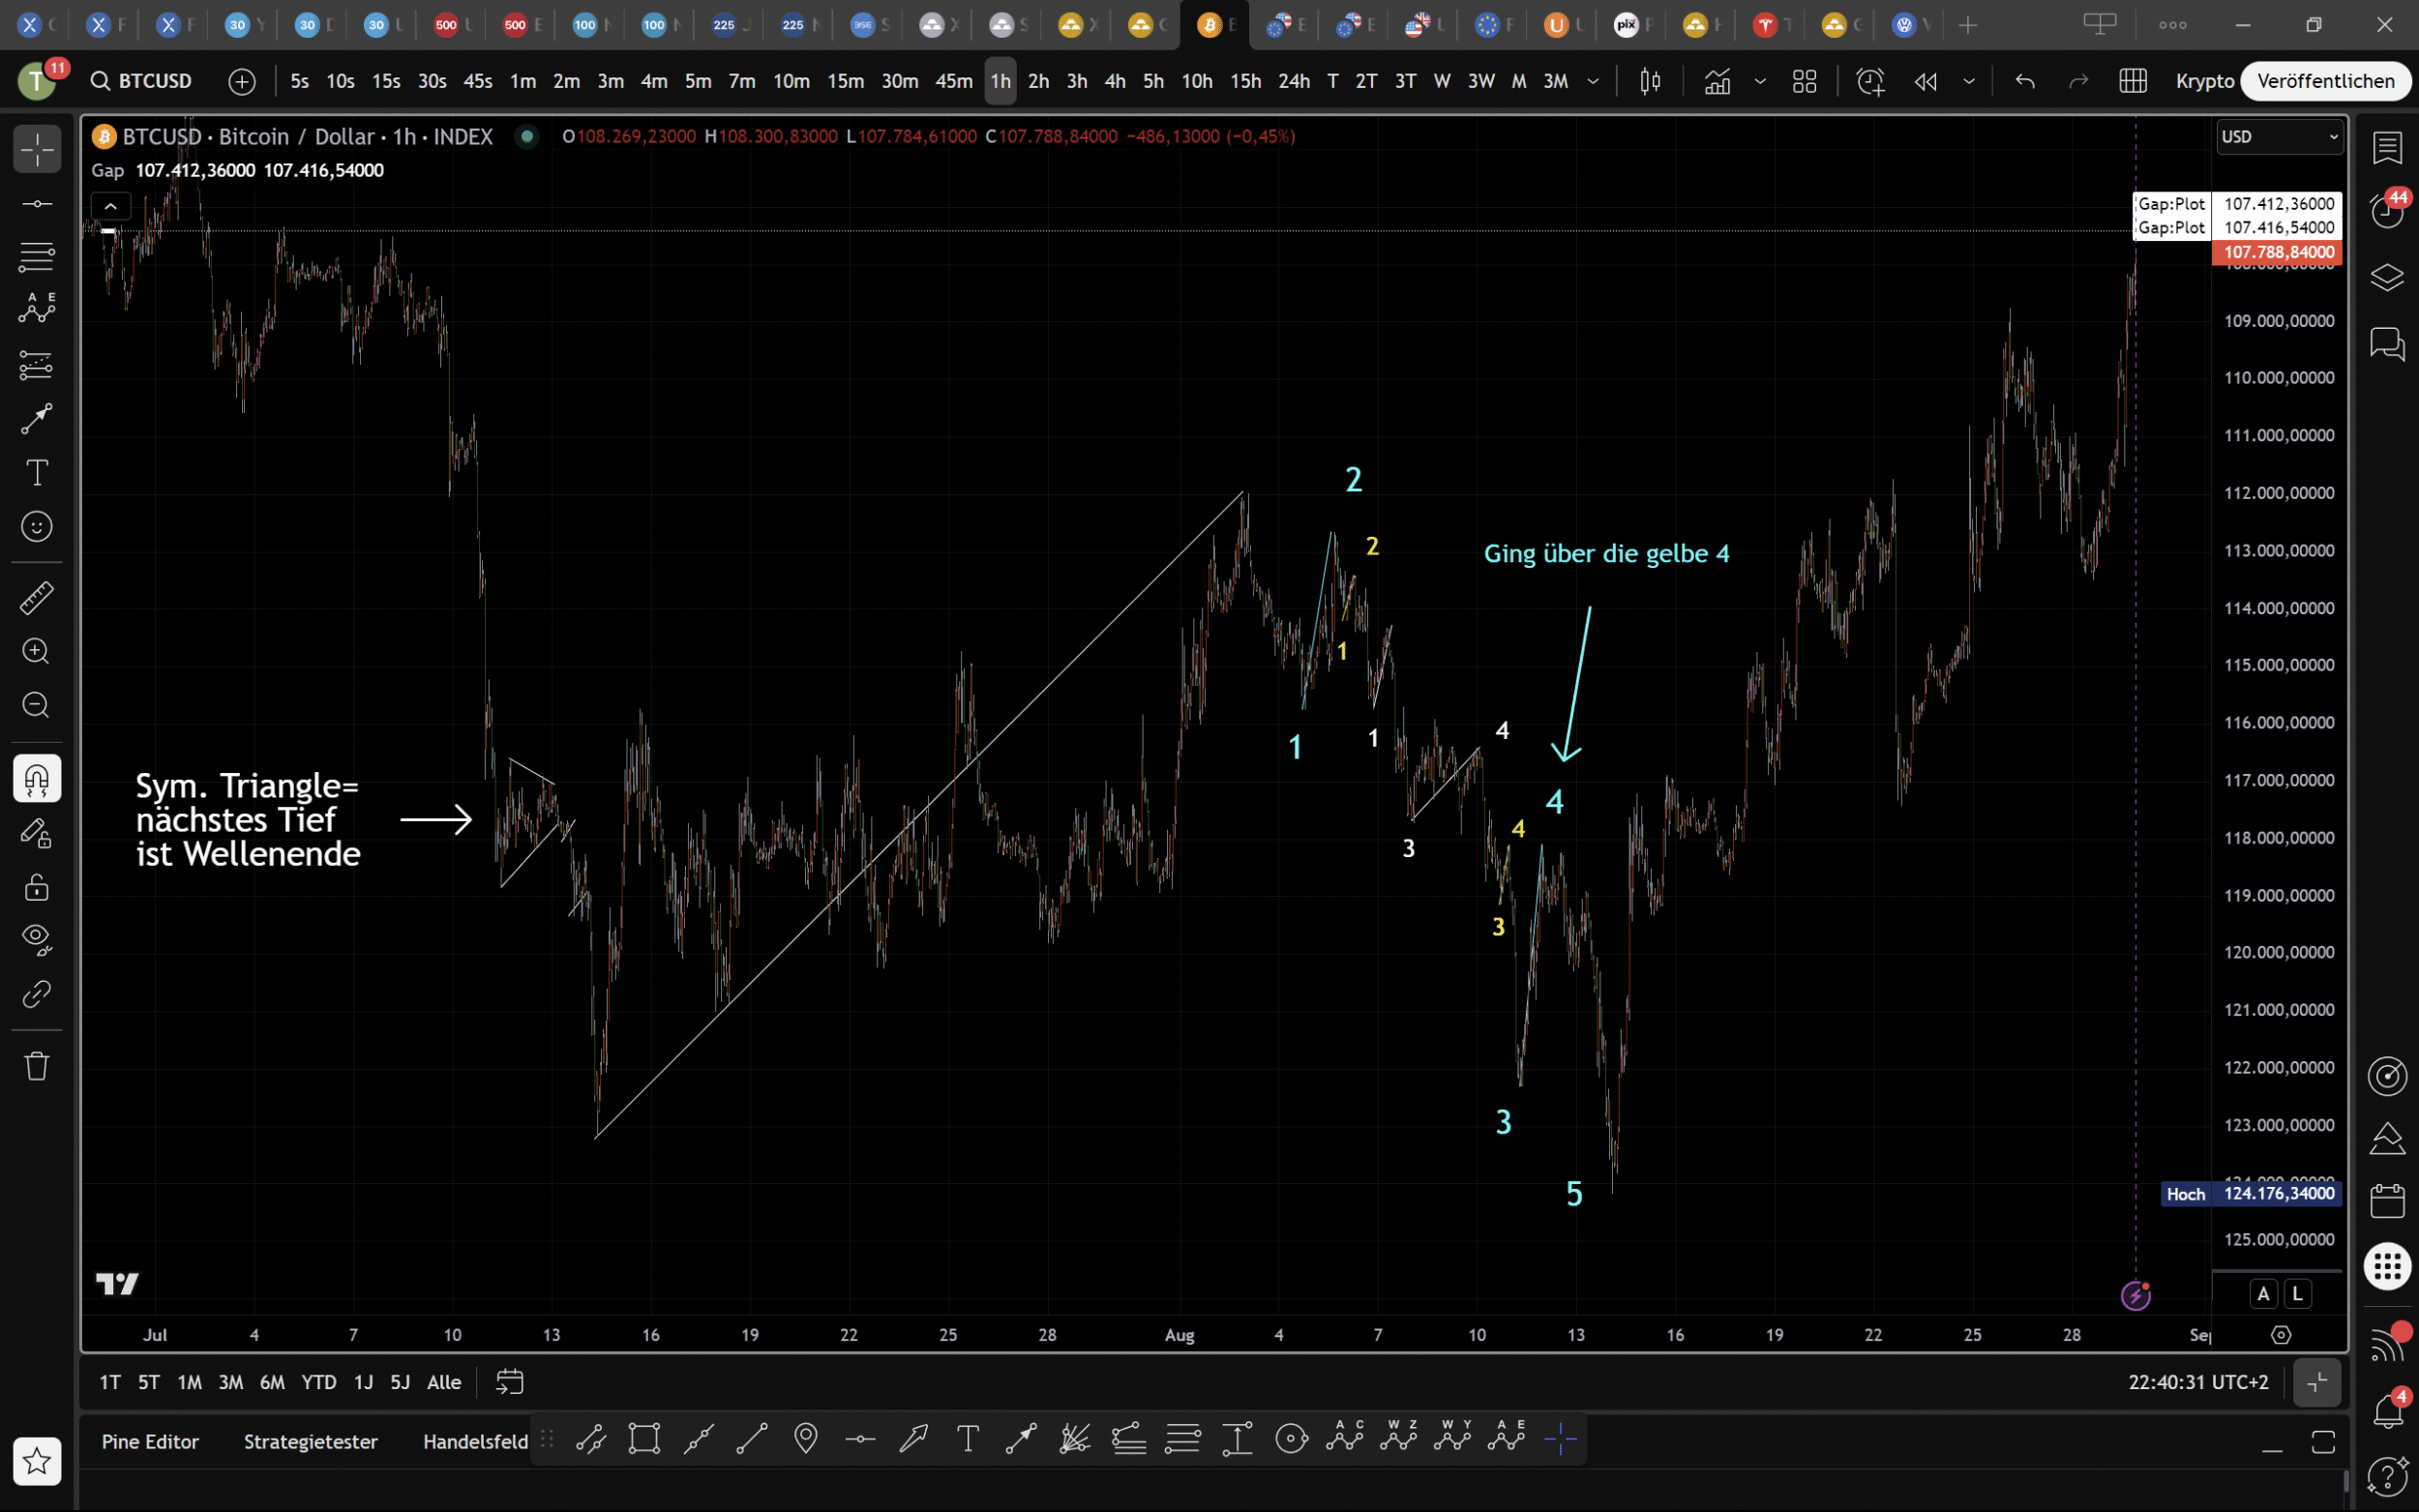Viewport: 2419px width, 1512px height.
Task: Click the trash can delete-drawings icon
Action: [37, 1066]
